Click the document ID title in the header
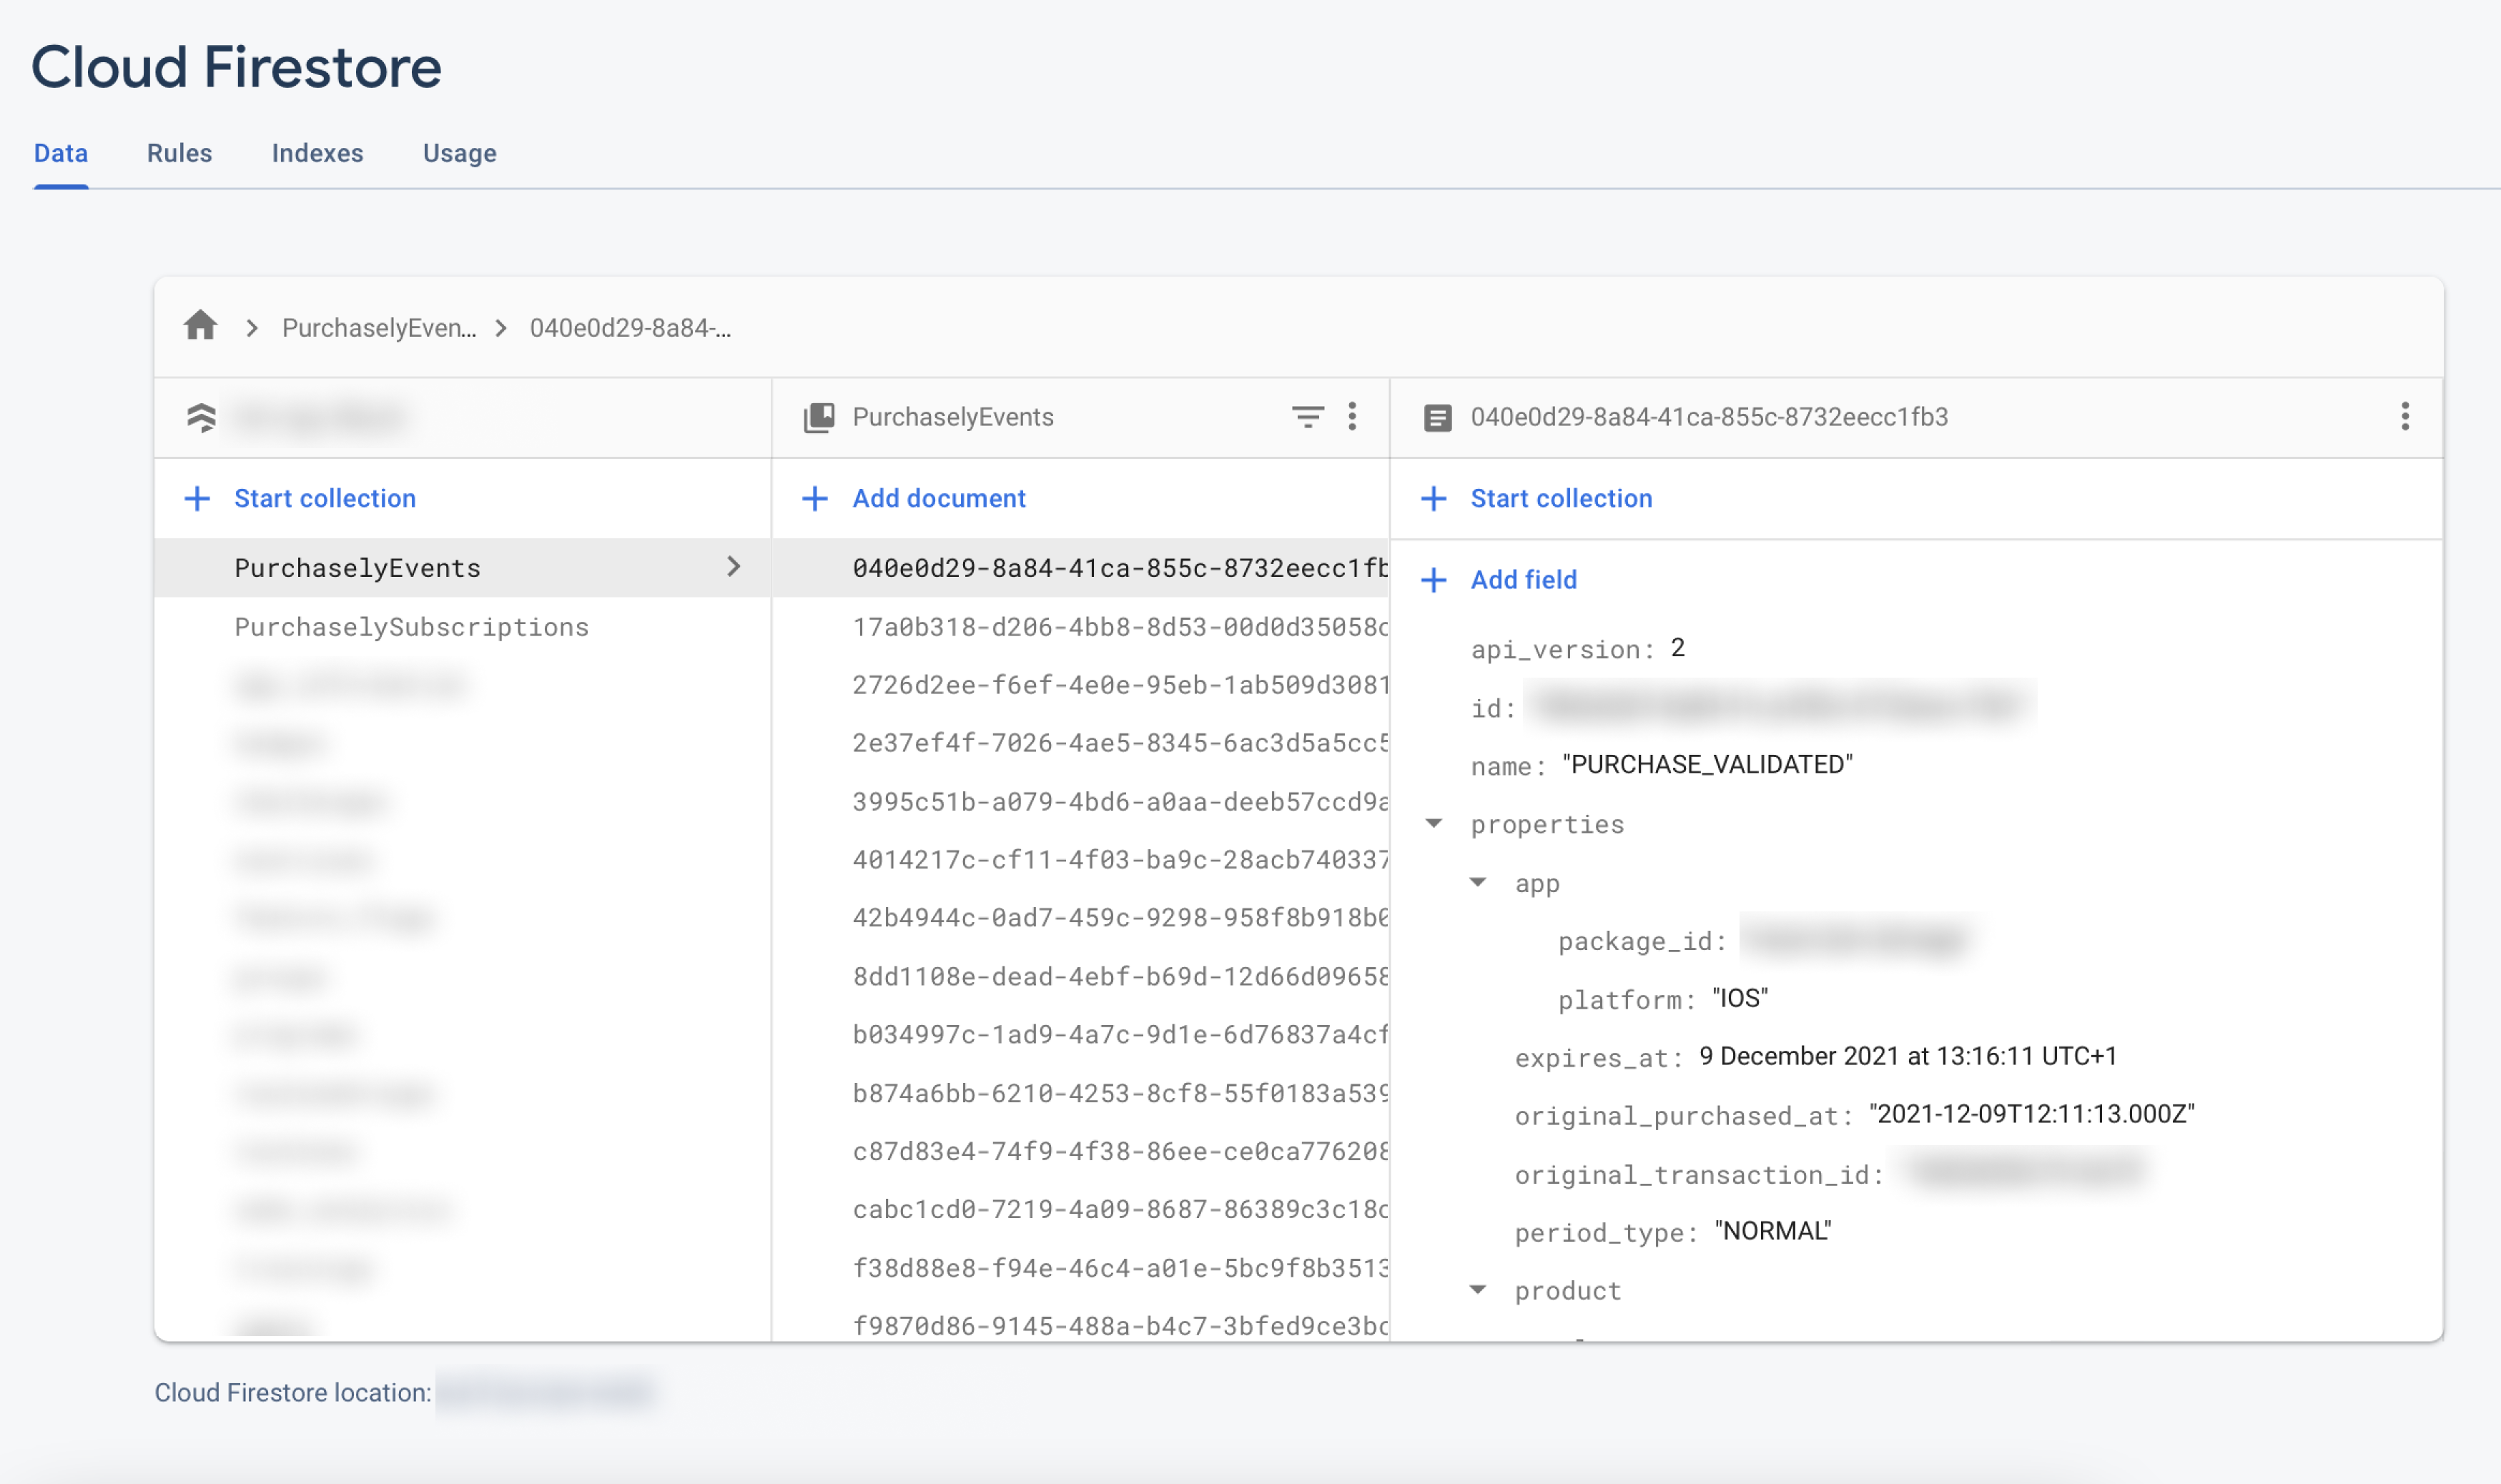 [1709, 417]
